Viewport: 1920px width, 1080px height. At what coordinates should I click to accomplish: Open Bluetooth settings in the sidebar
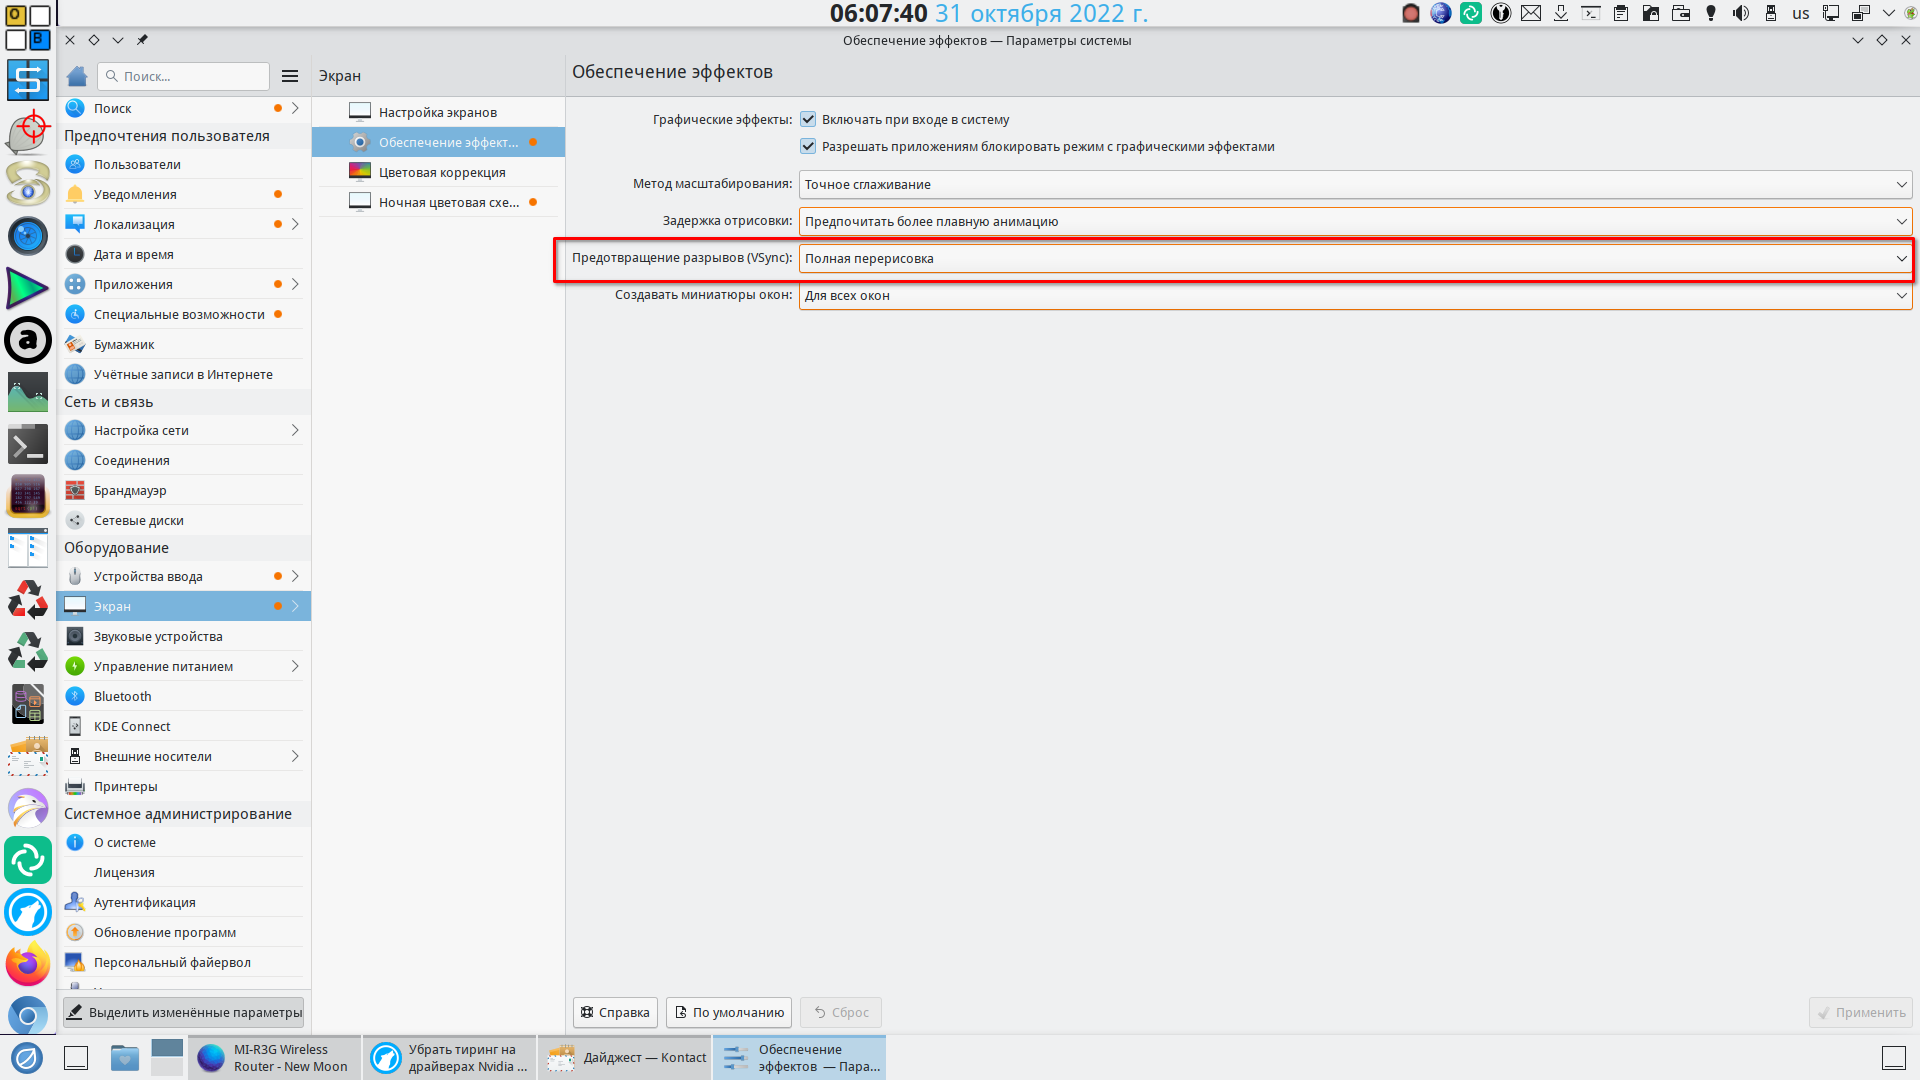122,696
